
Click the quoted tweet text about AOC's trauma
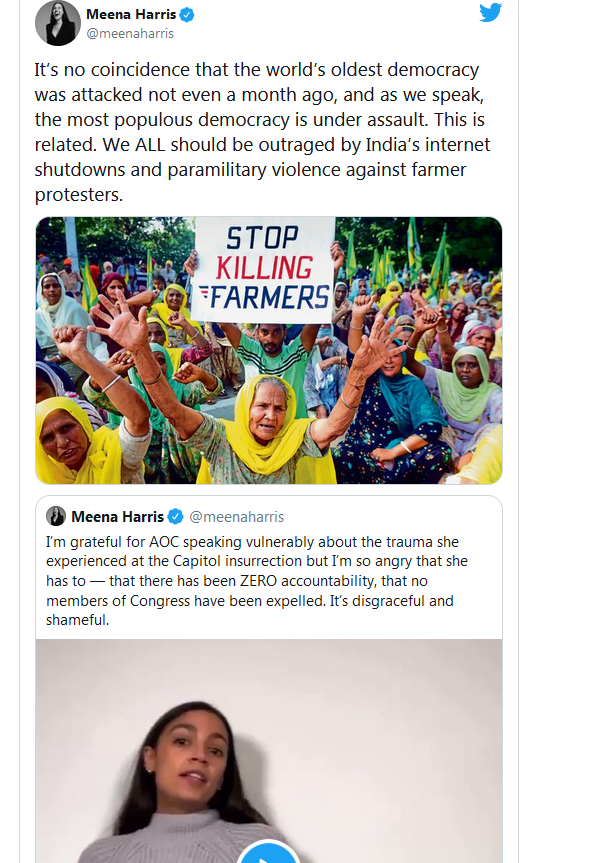click(x=257, y=581)
